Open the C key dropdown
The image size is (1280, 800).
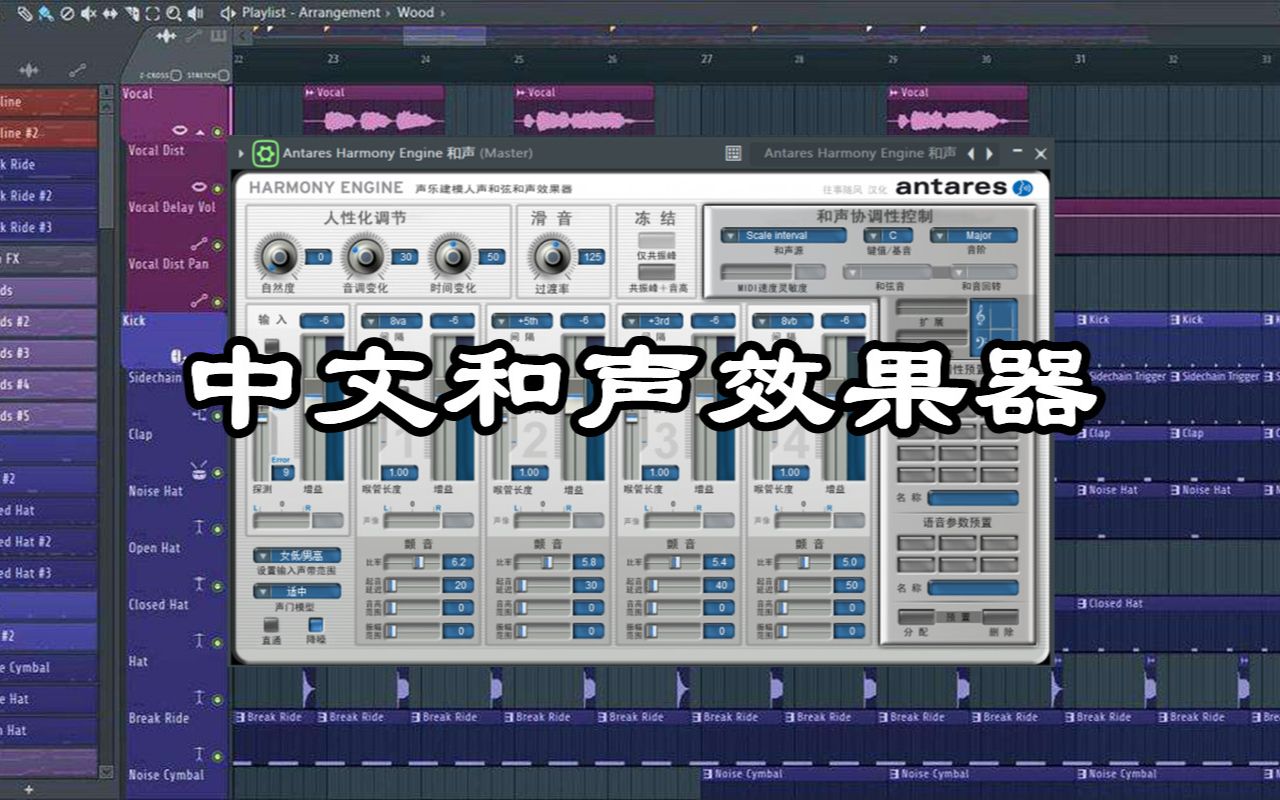tap(888, 236)
